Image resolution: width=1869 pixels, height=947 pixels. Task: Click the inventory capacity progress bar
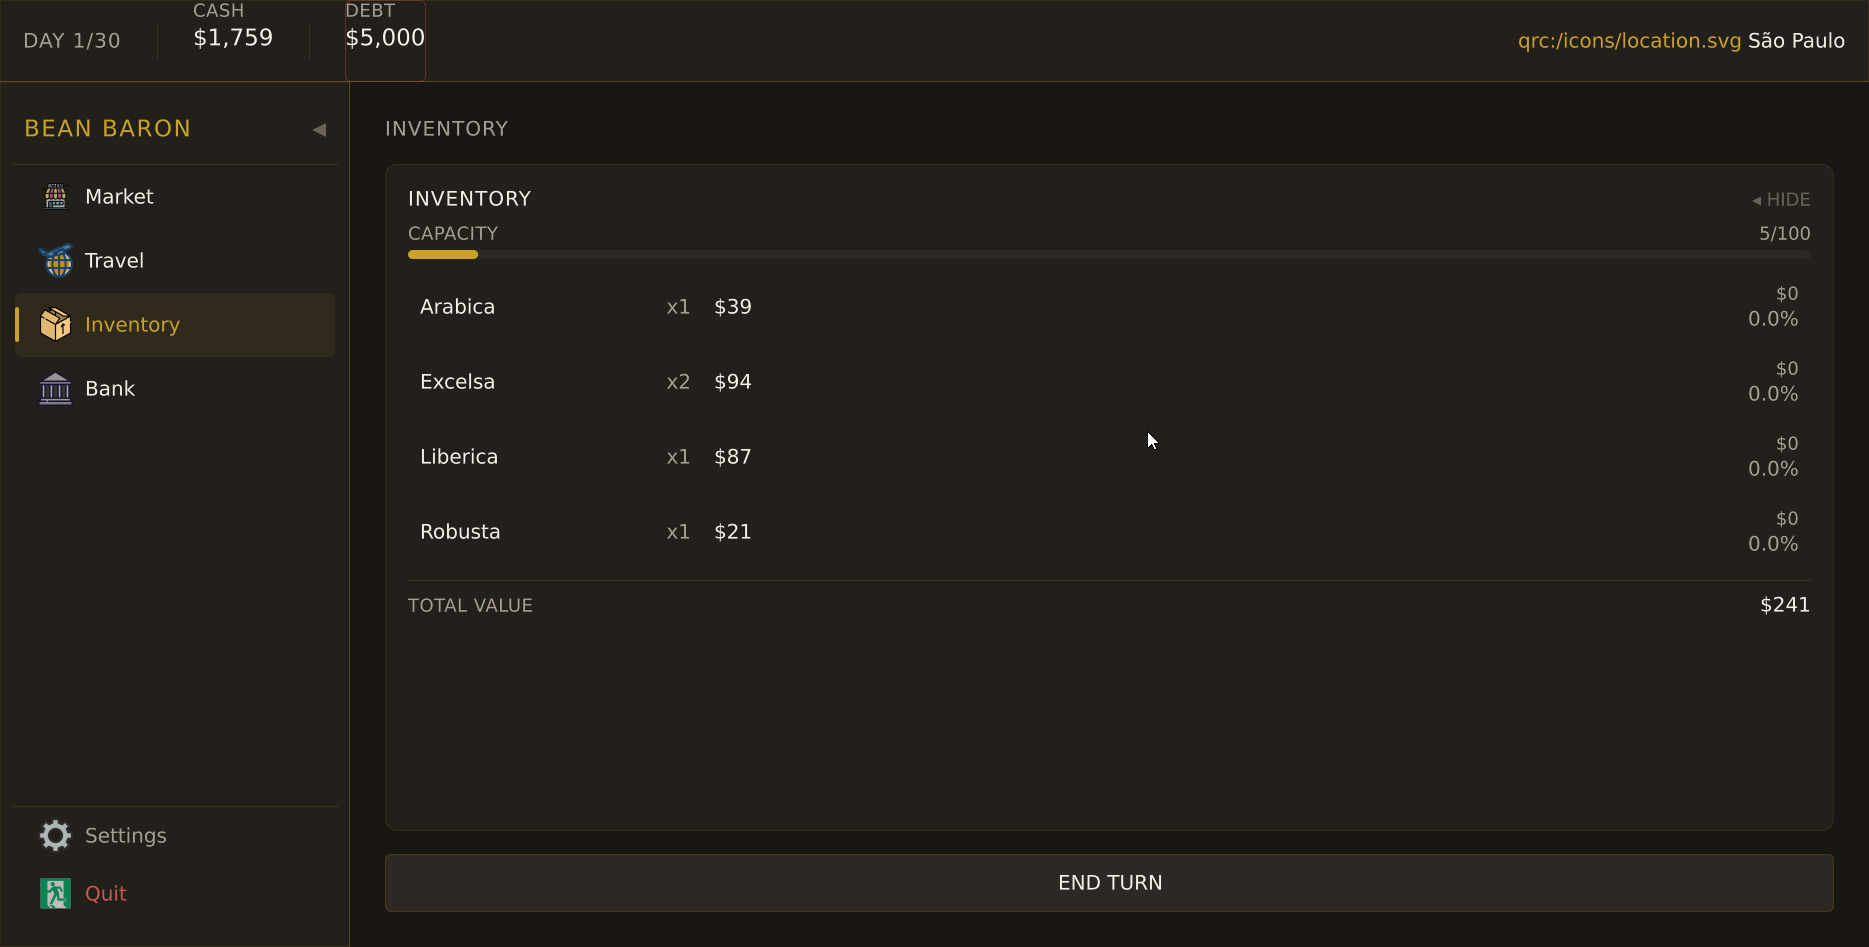tap(1108, 255)
